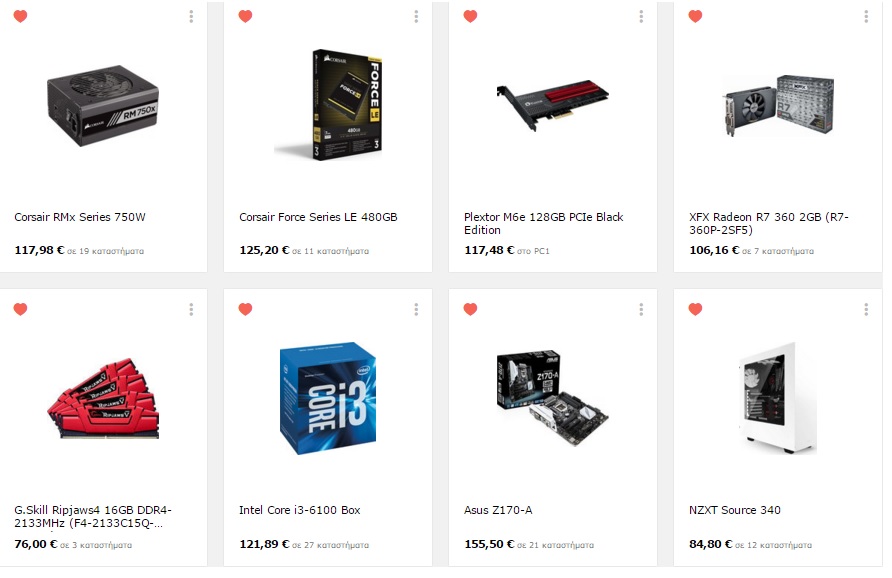Image resolution: width=892 pixels, height=578 pixels.
Task: Click the heart icon on Intel Core i3-6100
Action: [245, 309]
